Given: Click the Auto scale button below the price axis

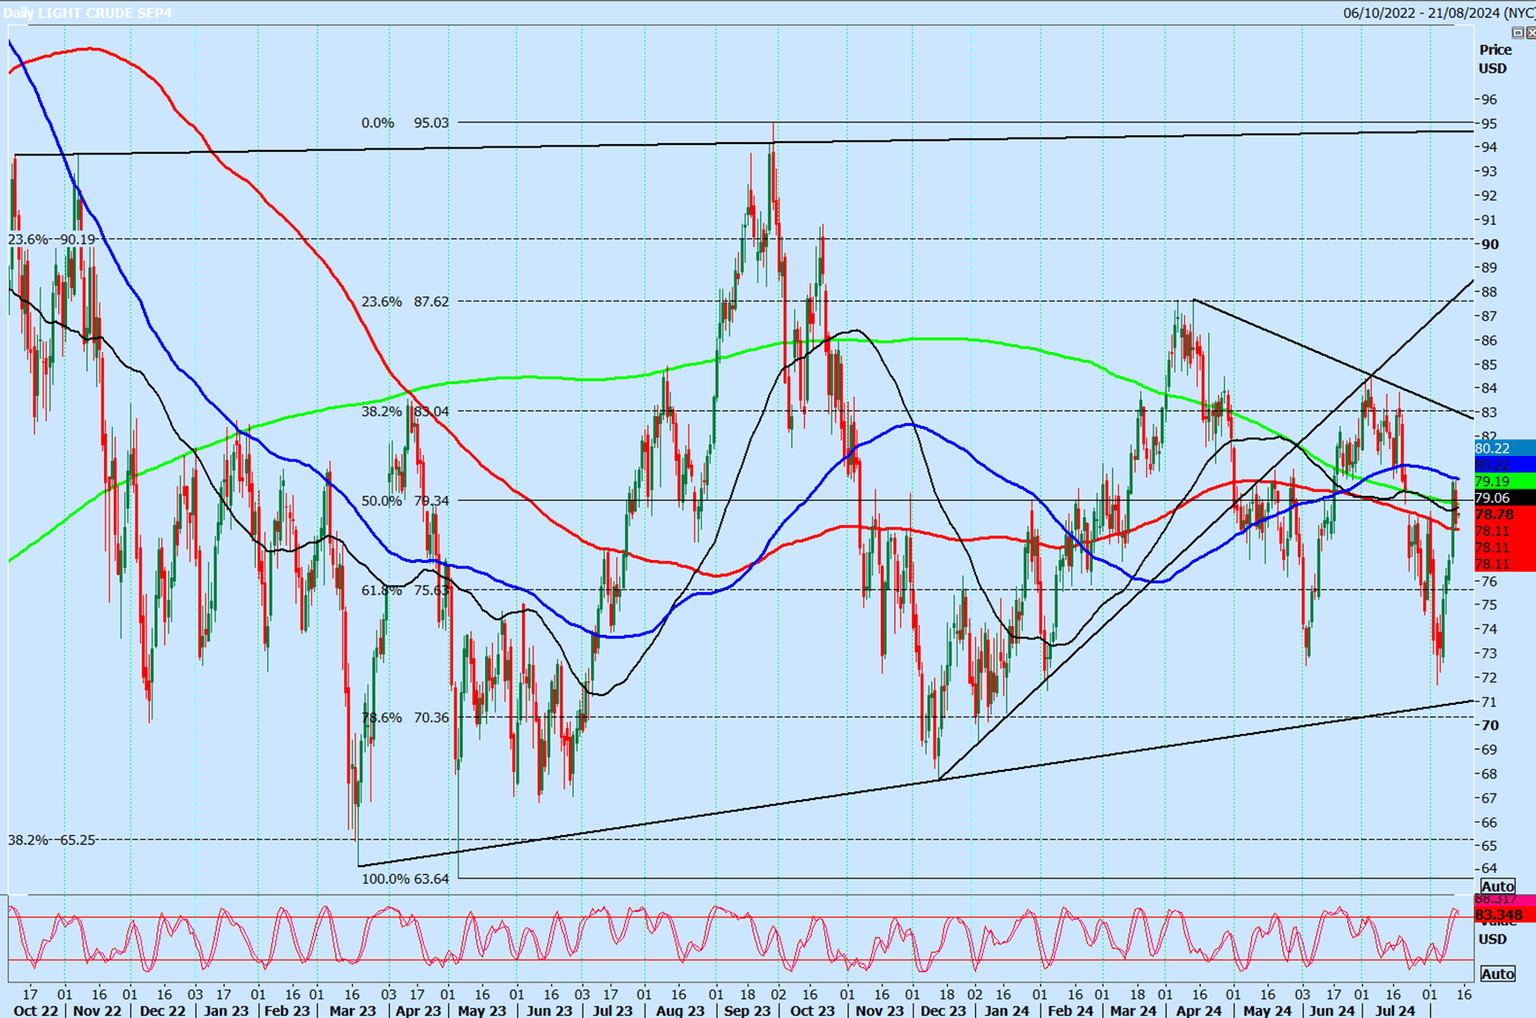Looking at the screenshot, I should [x=1497, y=887].
